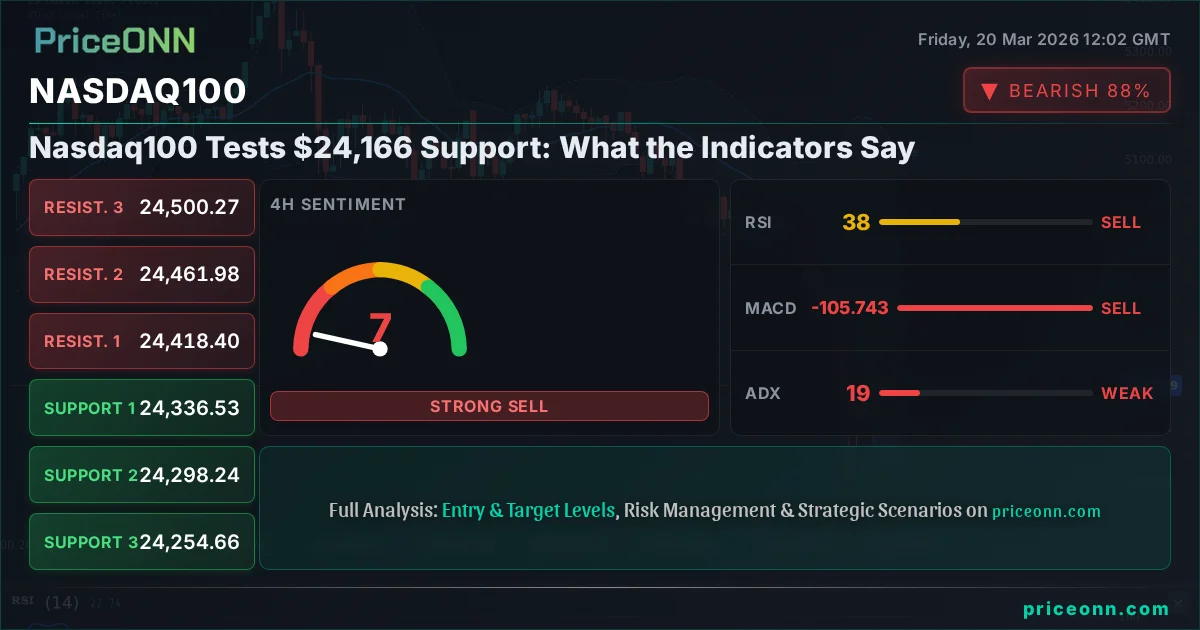Select the NASDAQ100 title tab

pyautogui.click(x=138, y=90)
